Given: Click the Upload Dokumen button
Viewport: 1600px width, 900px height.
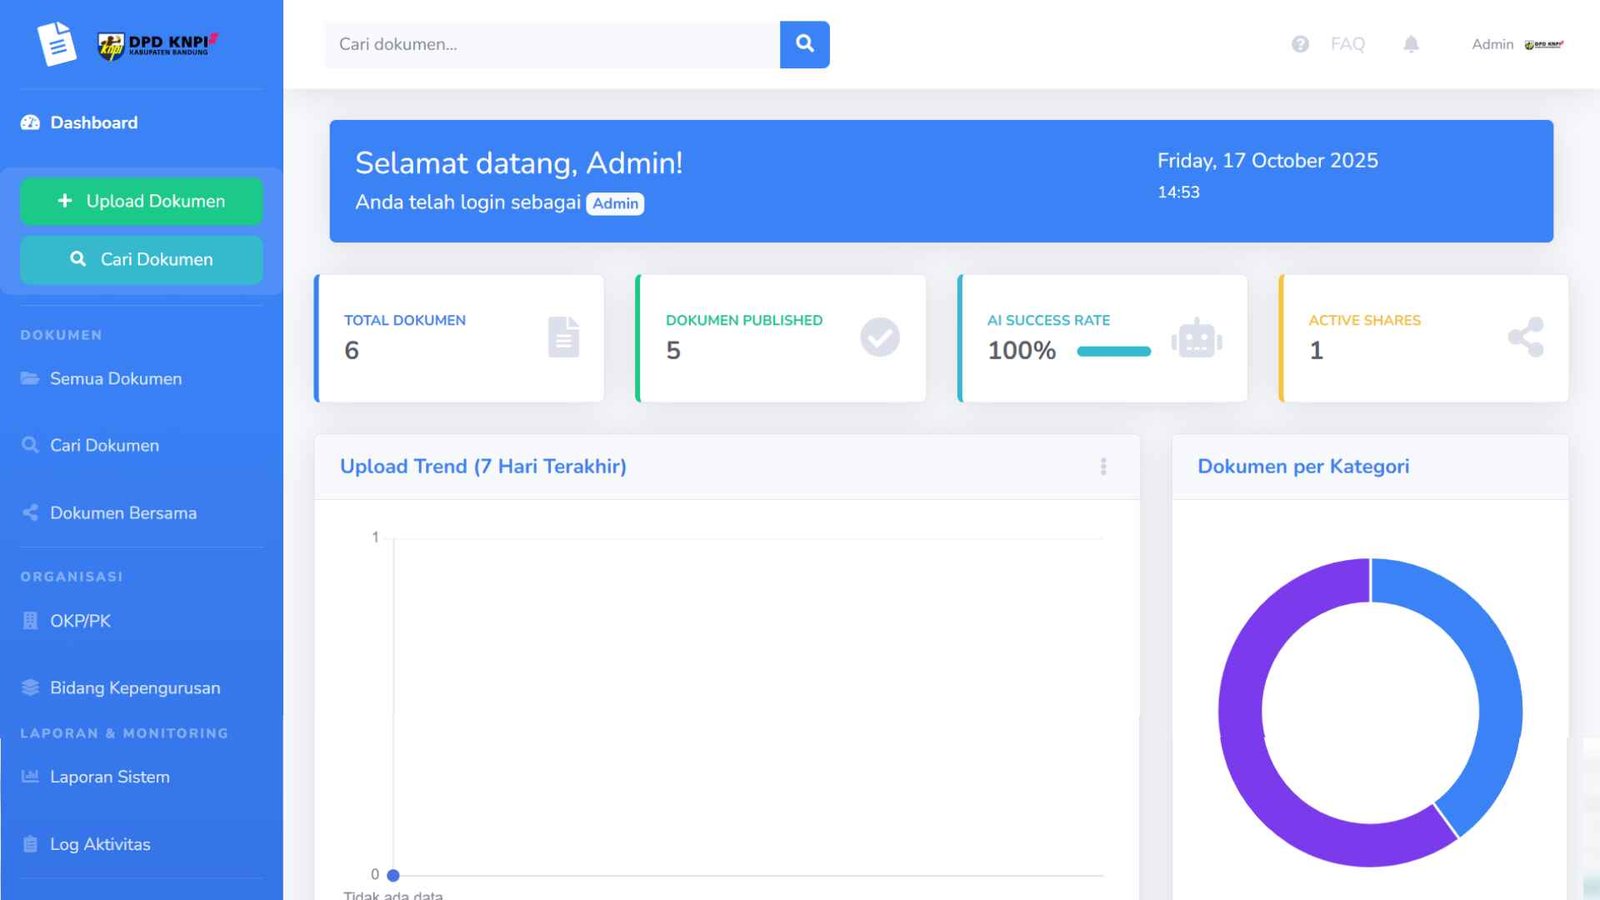Looking at the screenshot, I should (x=140, y=201).
